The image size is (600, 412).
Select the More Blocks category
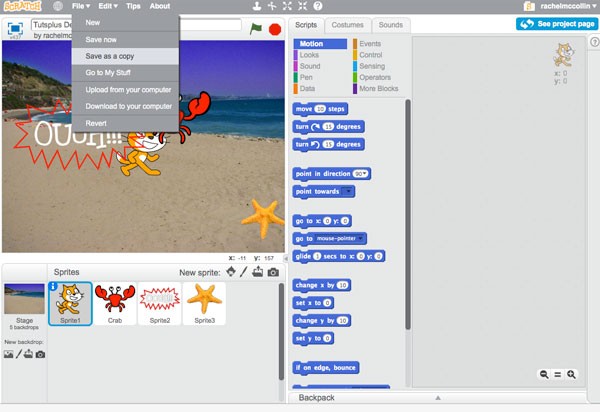click(x=379, y=88)
